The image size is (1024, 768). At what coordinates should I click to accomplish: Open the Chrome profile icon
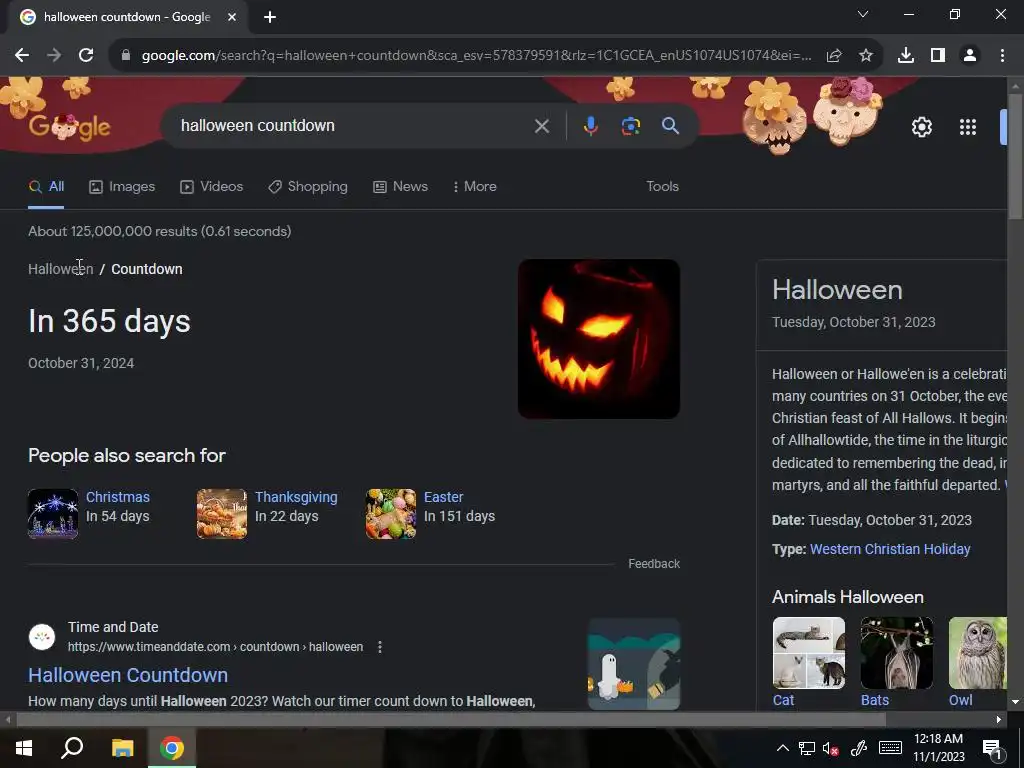970,56
